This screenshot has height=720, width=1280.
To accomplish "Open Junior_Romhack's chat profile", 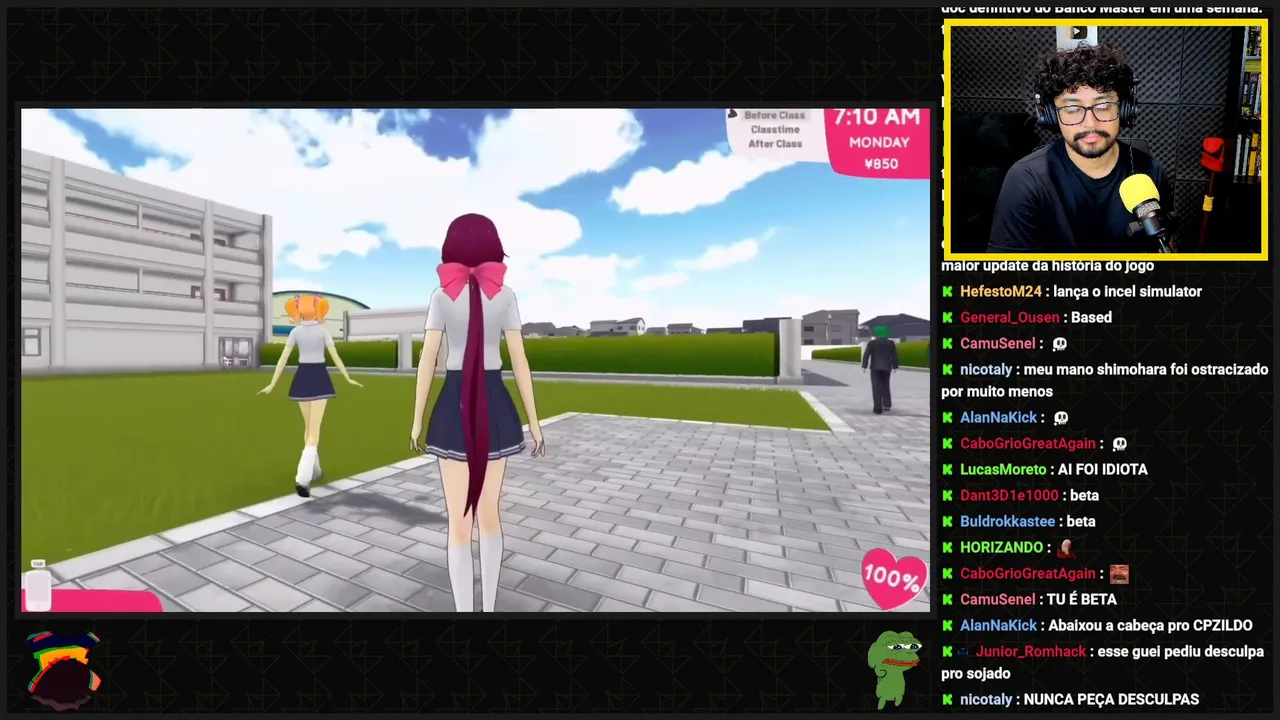I will tap(1031, 651).
